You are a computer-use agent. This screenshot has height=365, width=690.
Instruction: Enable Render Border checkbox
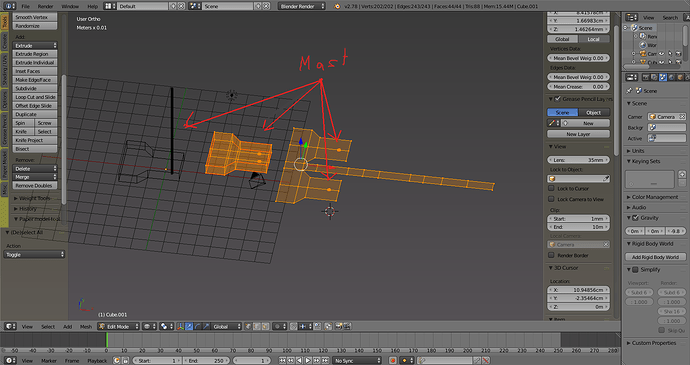[x=551, y=255]
